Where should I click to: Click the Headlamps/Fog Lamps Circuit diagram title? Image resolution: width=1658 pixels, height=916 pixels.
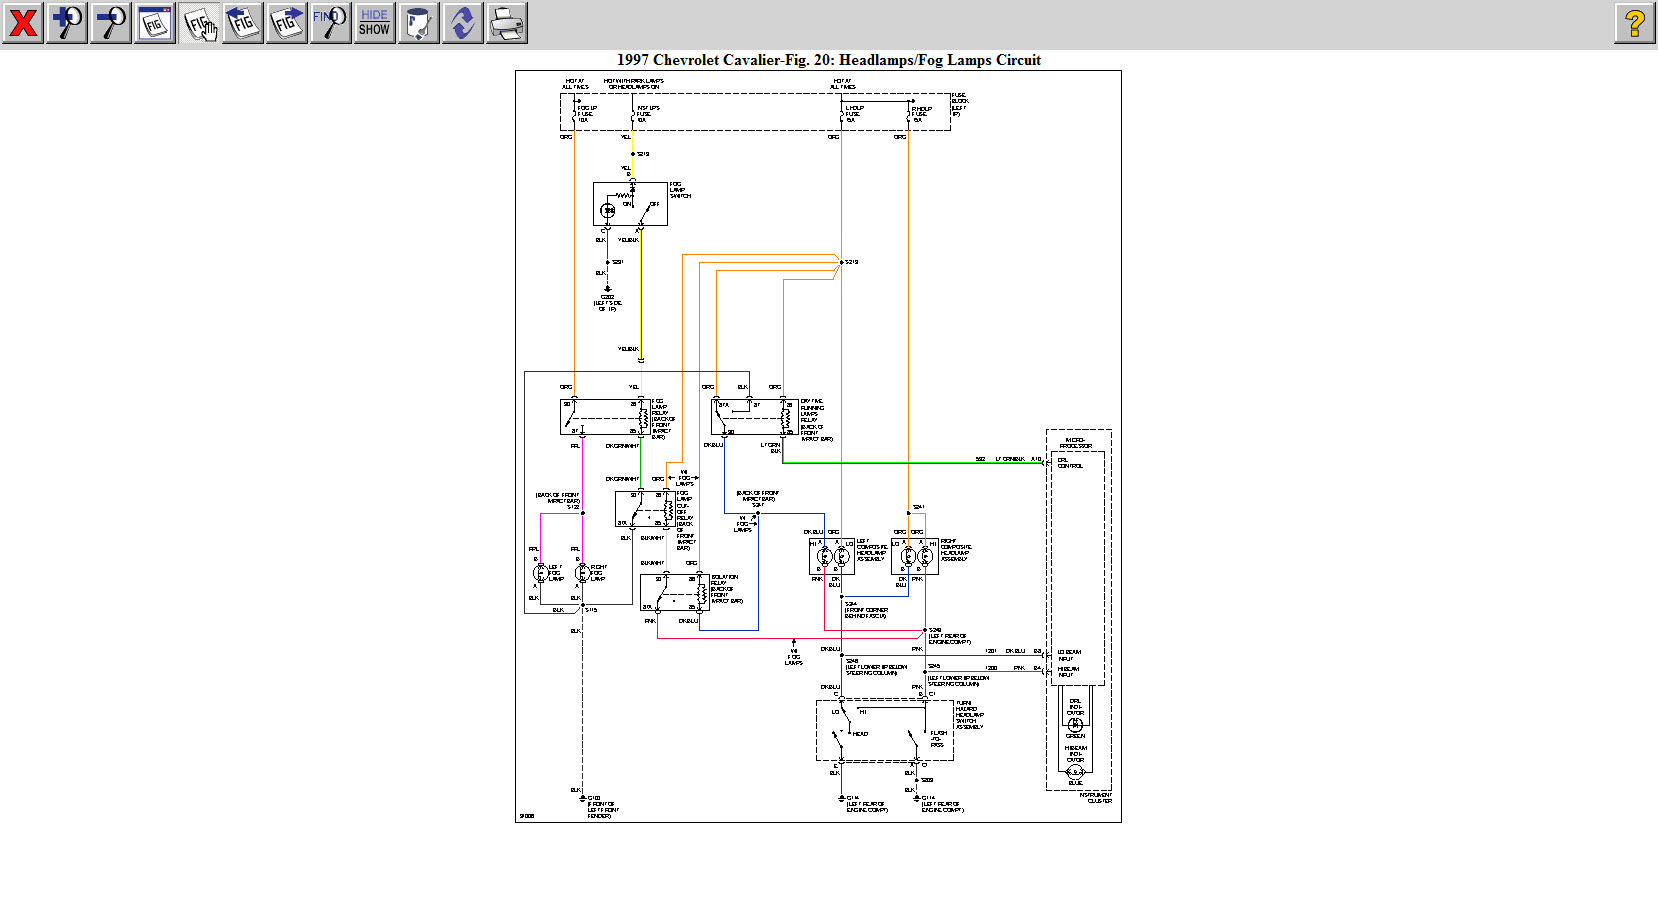pos(829,60)
